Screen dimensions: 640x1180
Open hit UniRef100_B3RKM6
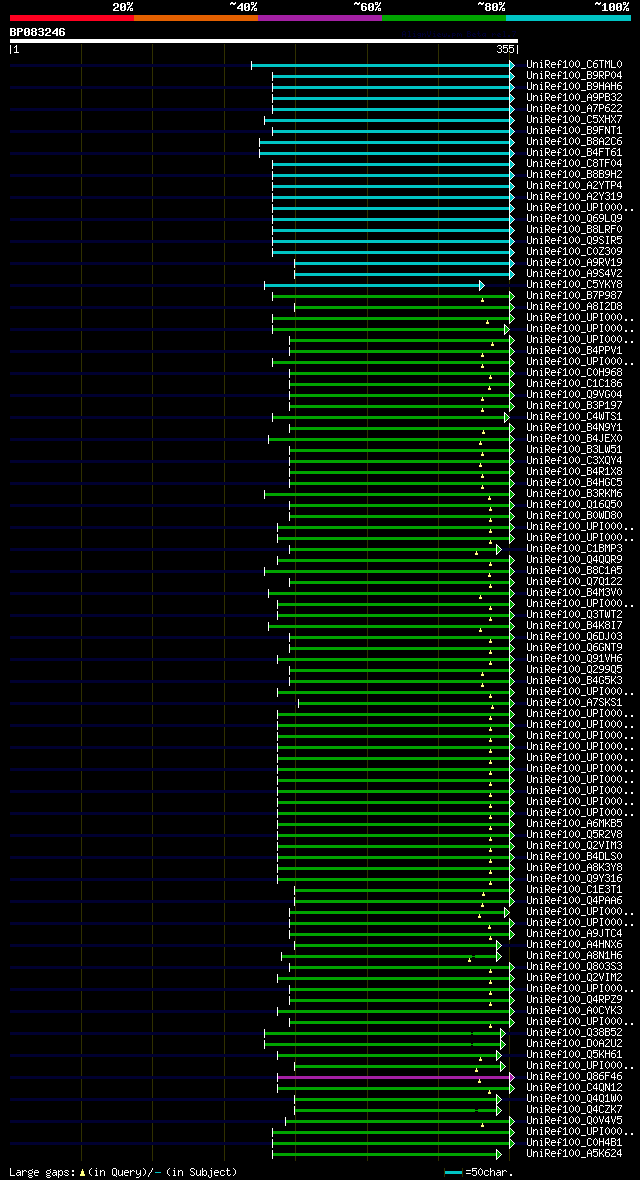[x=574, y=494]
